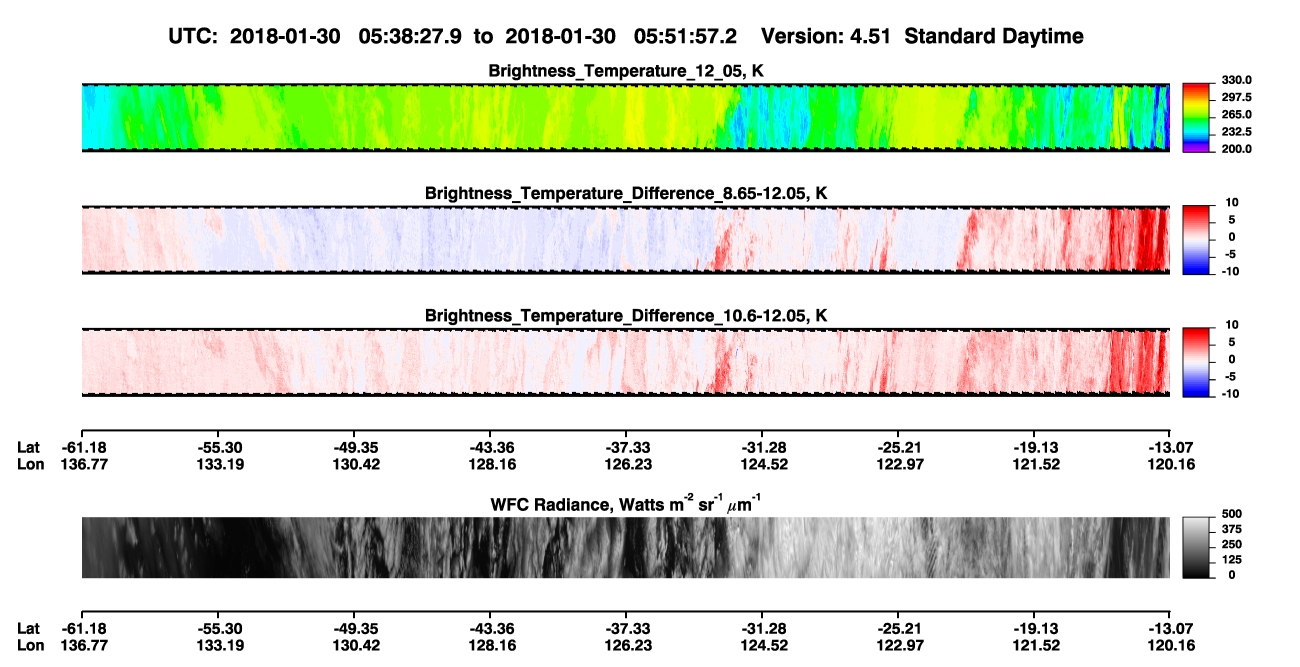
Task: Click the "330.0" color bar label
Action: point(1237,80)
